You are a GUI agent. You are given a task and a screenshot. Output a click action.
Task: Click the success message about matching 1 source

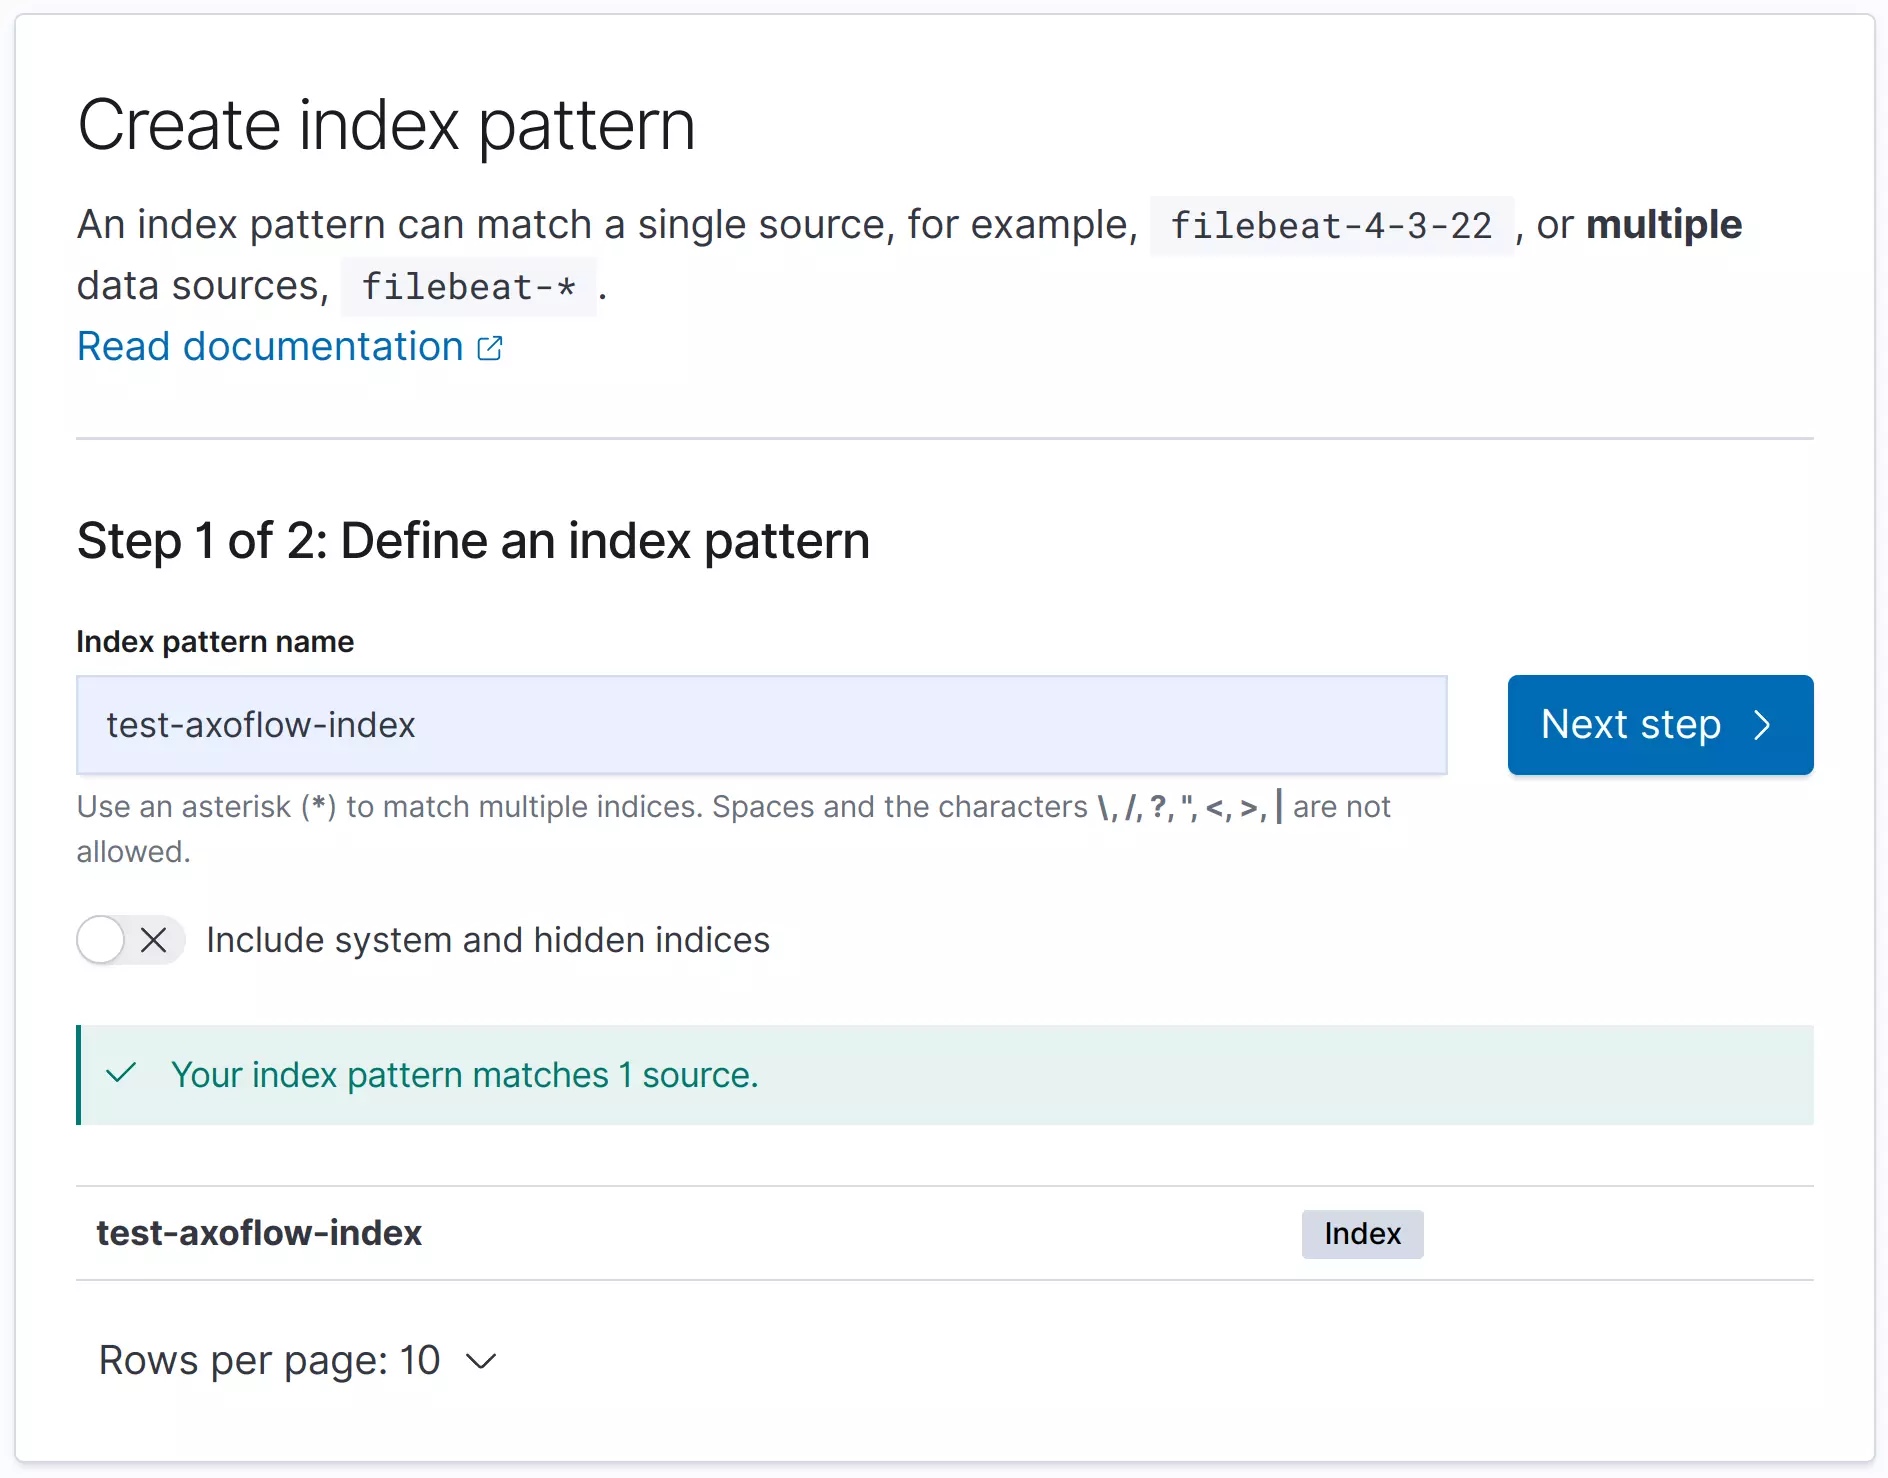tap(465, 1075)
